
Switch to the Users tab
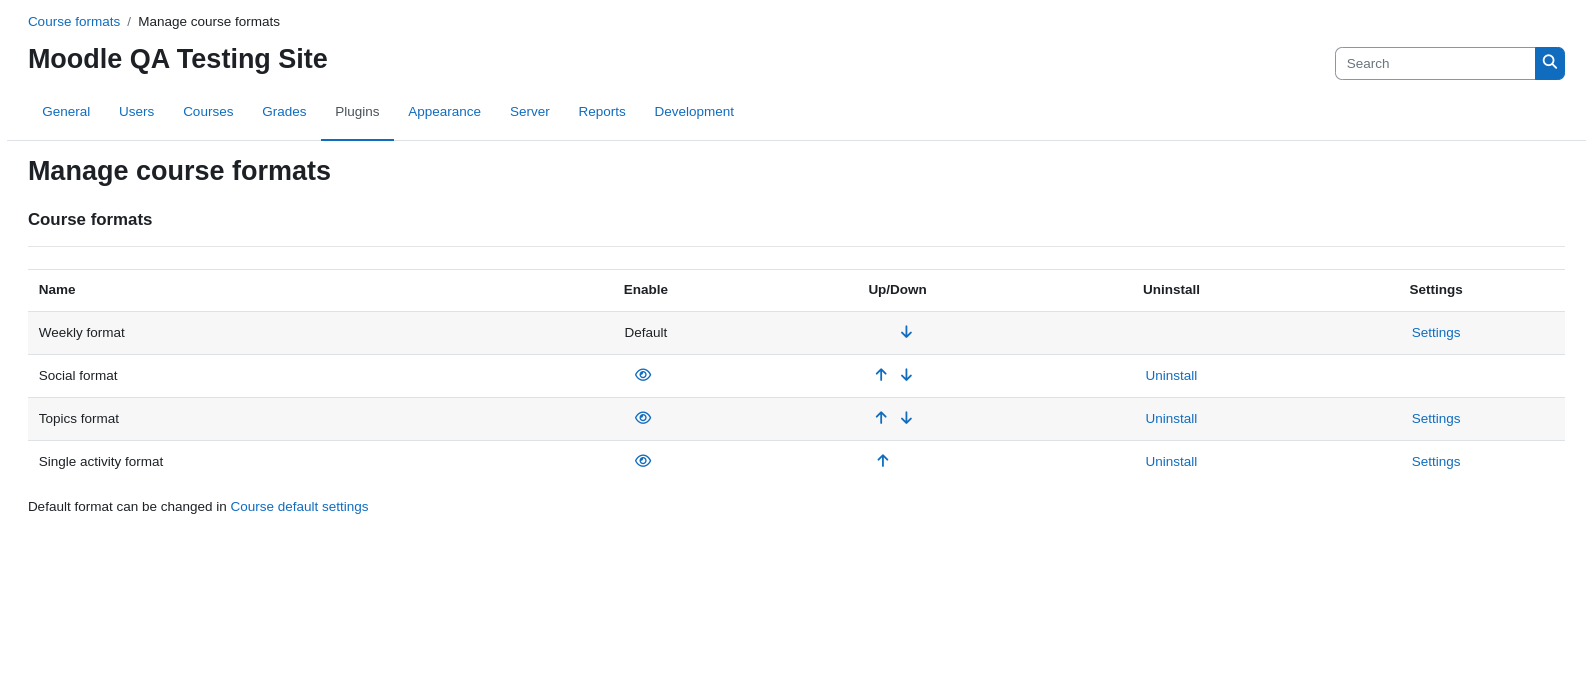(137, 112)
